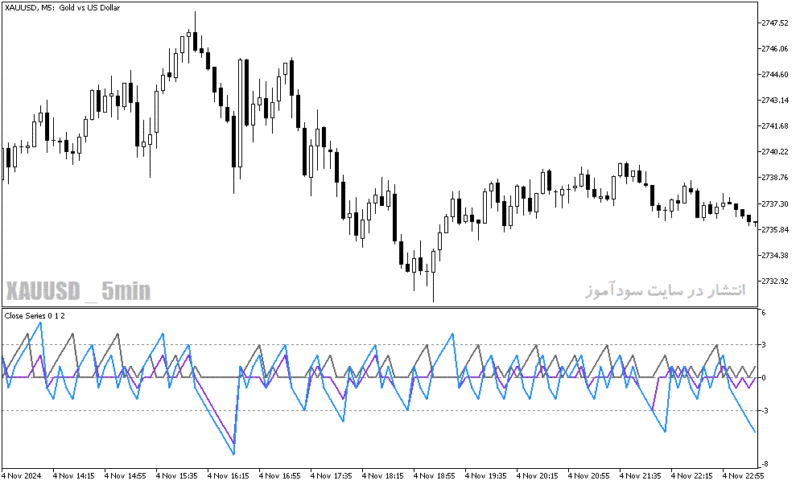
Task: Select the 4 Nov 20:15 time label
Action: [537, 476]
